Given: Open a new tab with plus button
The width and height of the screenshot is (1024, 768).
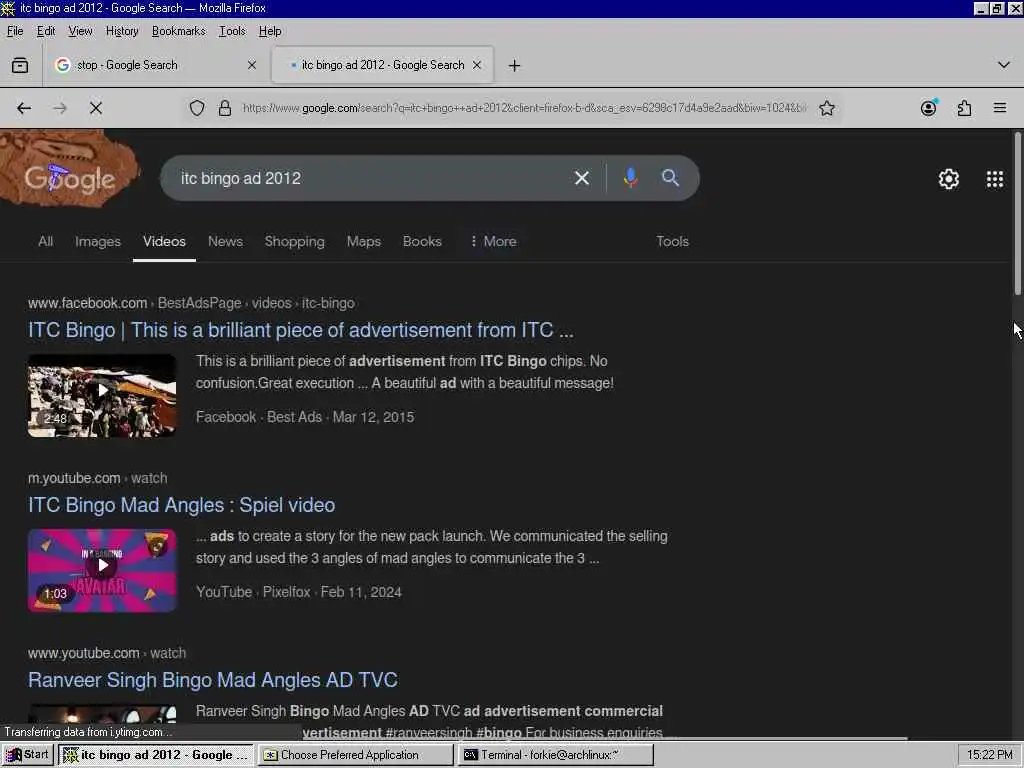Looking at the screenshot, I should (x=515, y=65).
